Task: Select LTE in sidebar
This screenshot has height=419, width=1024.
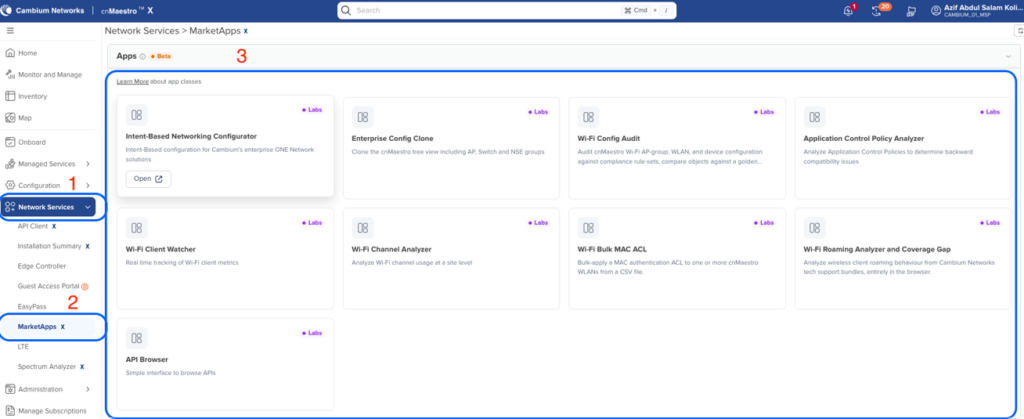Action: [24, 347]
